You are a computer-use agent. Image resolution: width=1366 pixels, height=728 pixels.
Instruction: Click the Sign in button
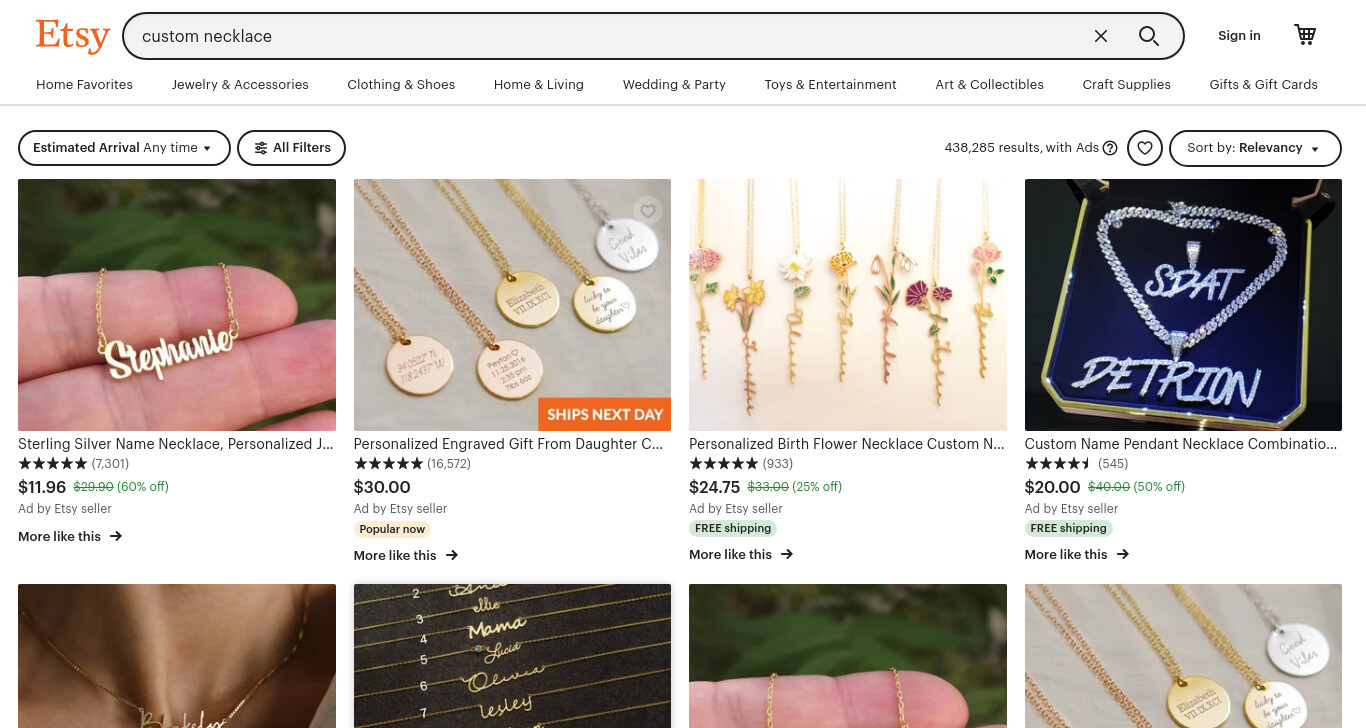click(1239, 36)
